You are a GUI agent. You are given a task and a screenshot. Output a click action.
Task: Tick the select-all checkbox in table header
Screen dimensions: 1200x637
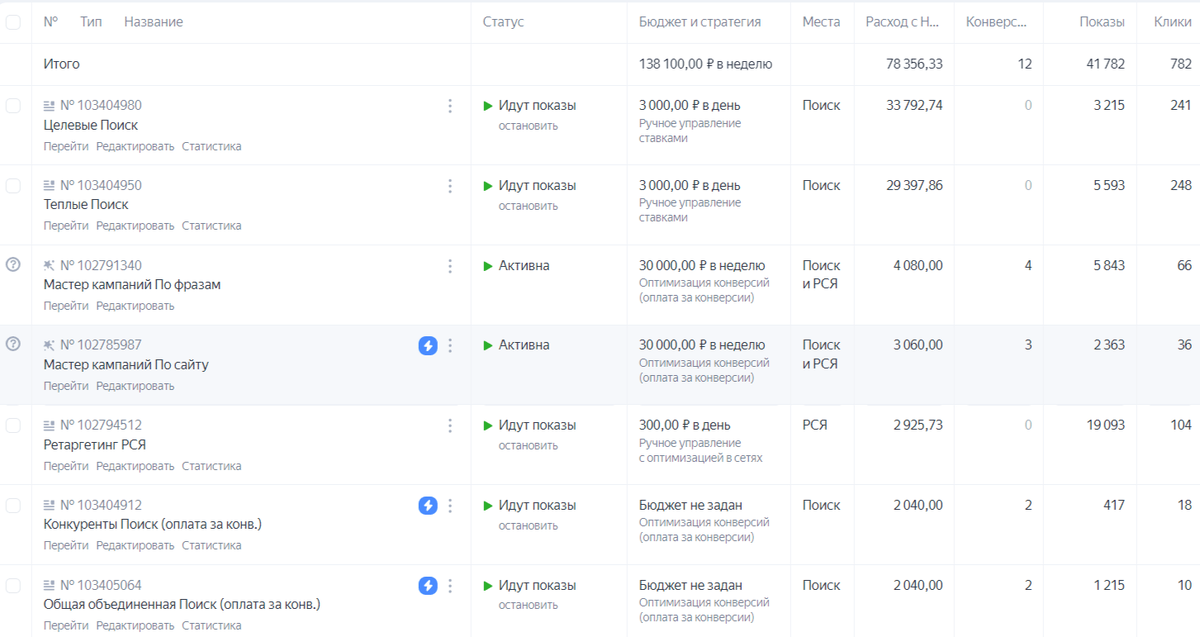[13, 21]
